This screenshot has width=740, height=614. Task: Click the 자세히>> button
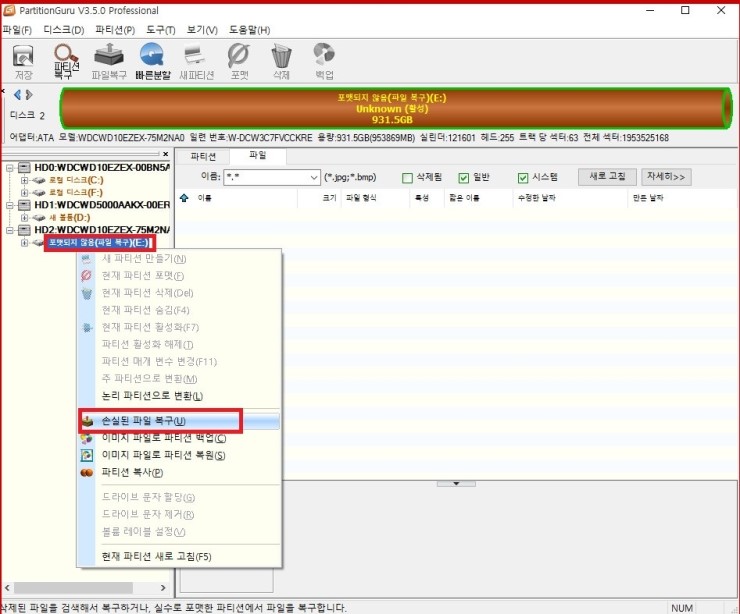666,177
